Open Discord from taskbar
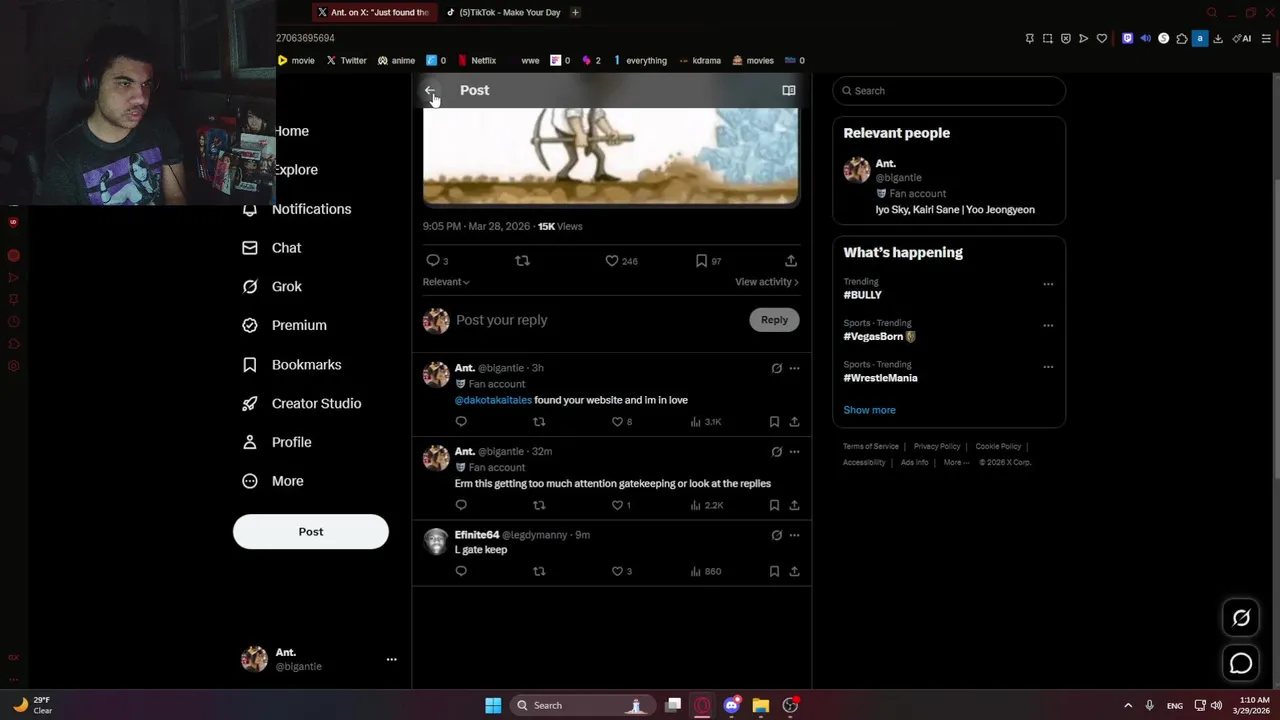The width and height of the screenshot is (1280, 720). click(732, 705)
